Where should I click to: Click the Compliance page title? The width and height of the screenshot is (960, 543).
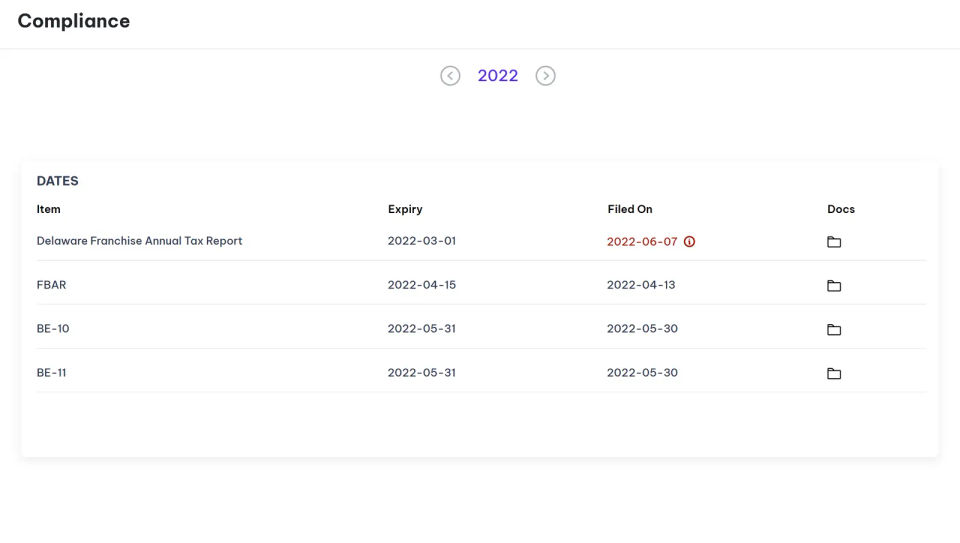click(x=73, y=21)
